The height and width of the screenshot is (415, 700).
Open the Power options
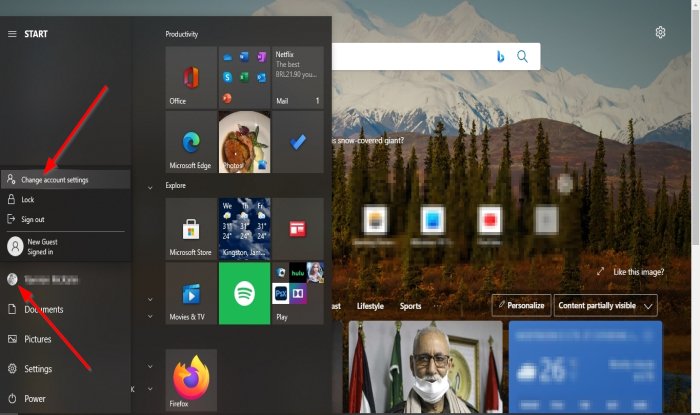[35, 398]
